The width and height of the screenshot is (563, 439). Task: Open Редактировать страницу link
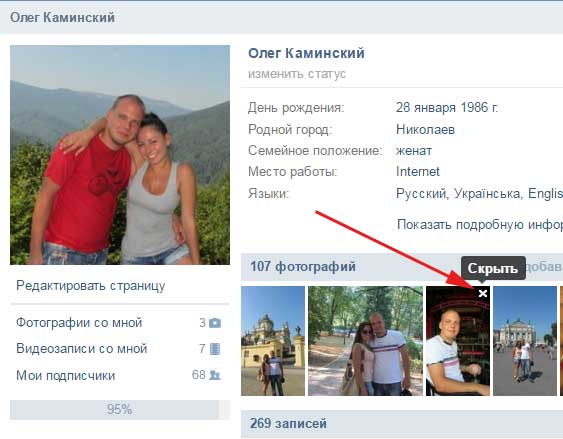coord(90,286)
